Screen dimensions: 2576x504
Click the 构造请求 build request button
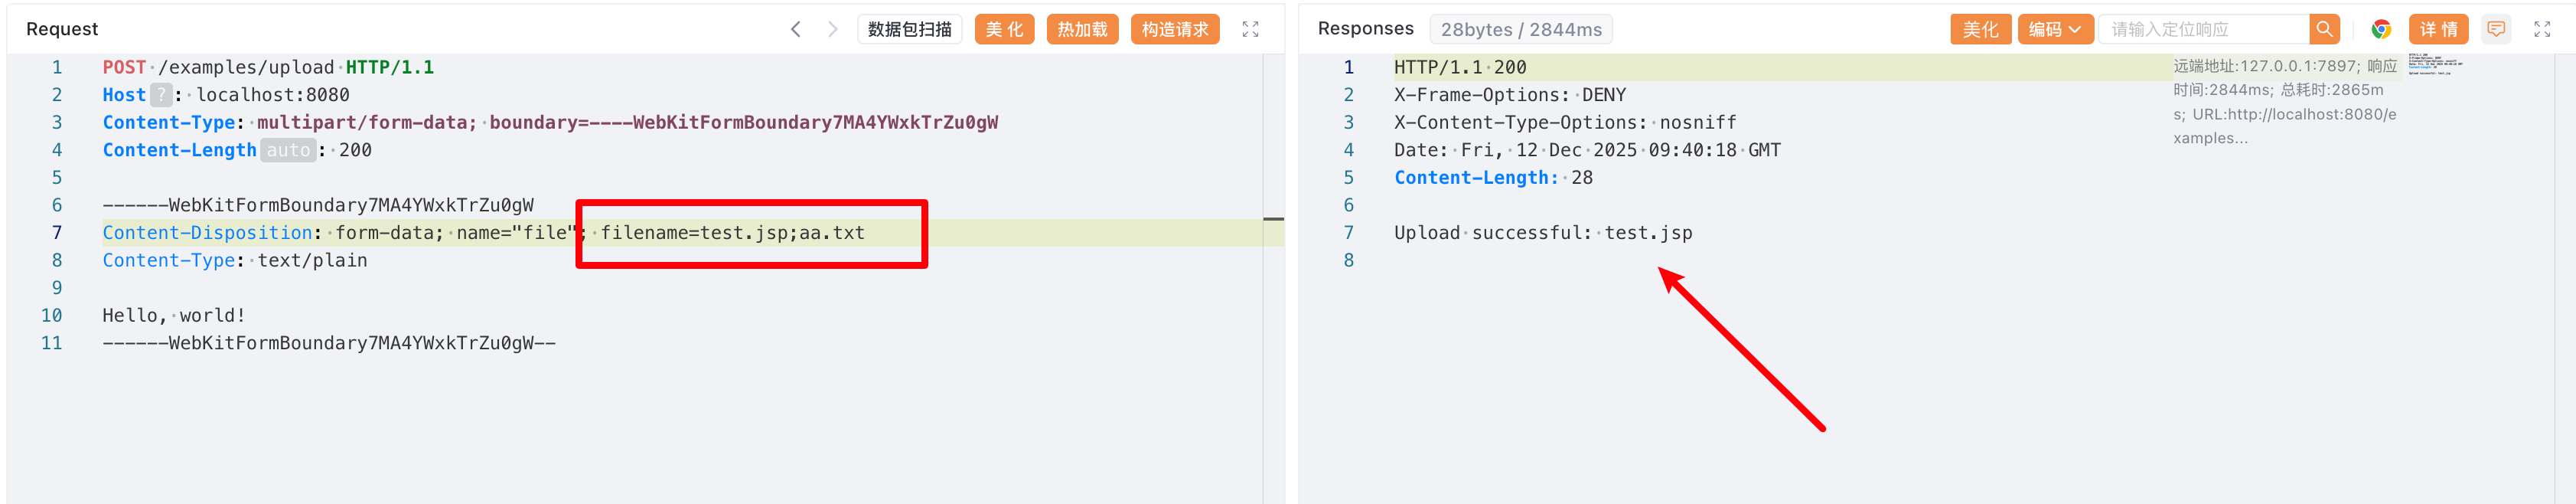coord(1175,29)
